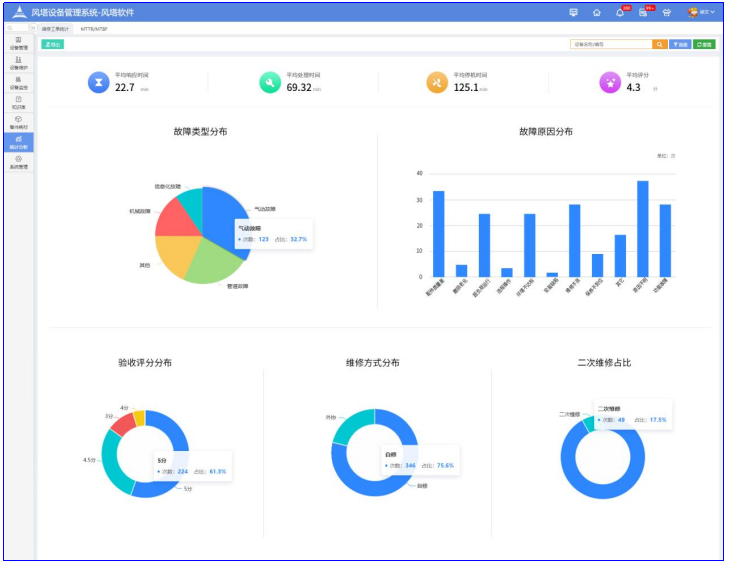Open the messages icon showing 99+ badge
This screenshot has width=732, height=566.
coord(644,13)
